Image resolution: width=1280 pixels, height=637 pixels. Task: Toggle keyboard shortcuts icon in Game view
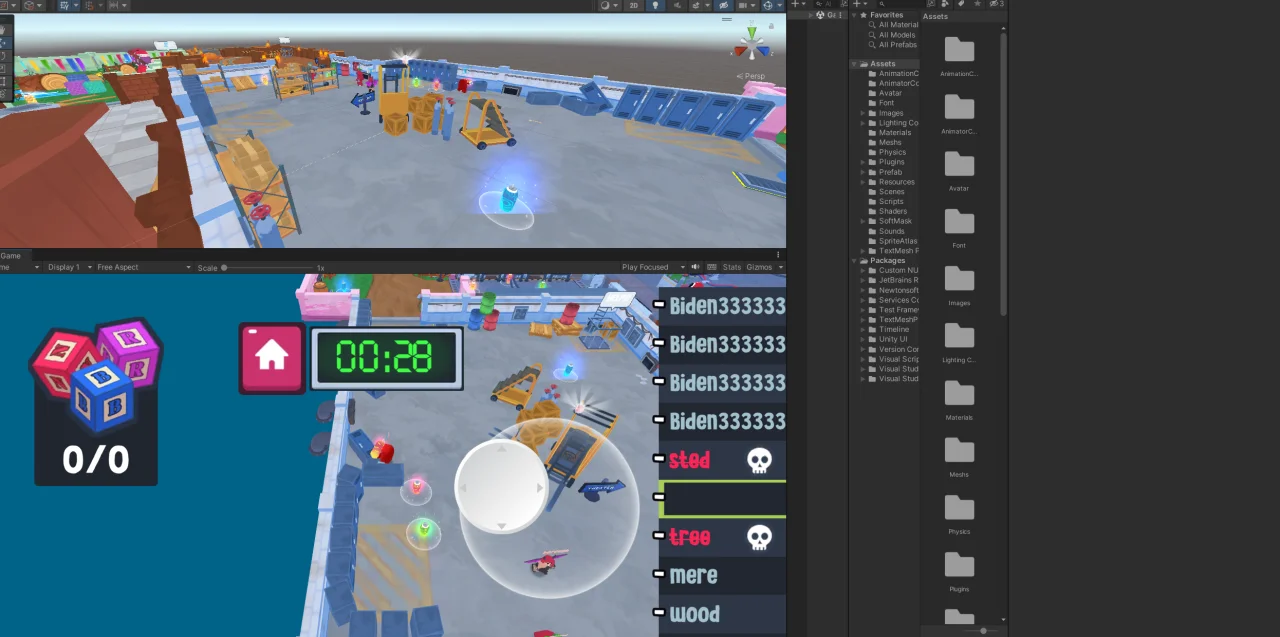[714, 267]
